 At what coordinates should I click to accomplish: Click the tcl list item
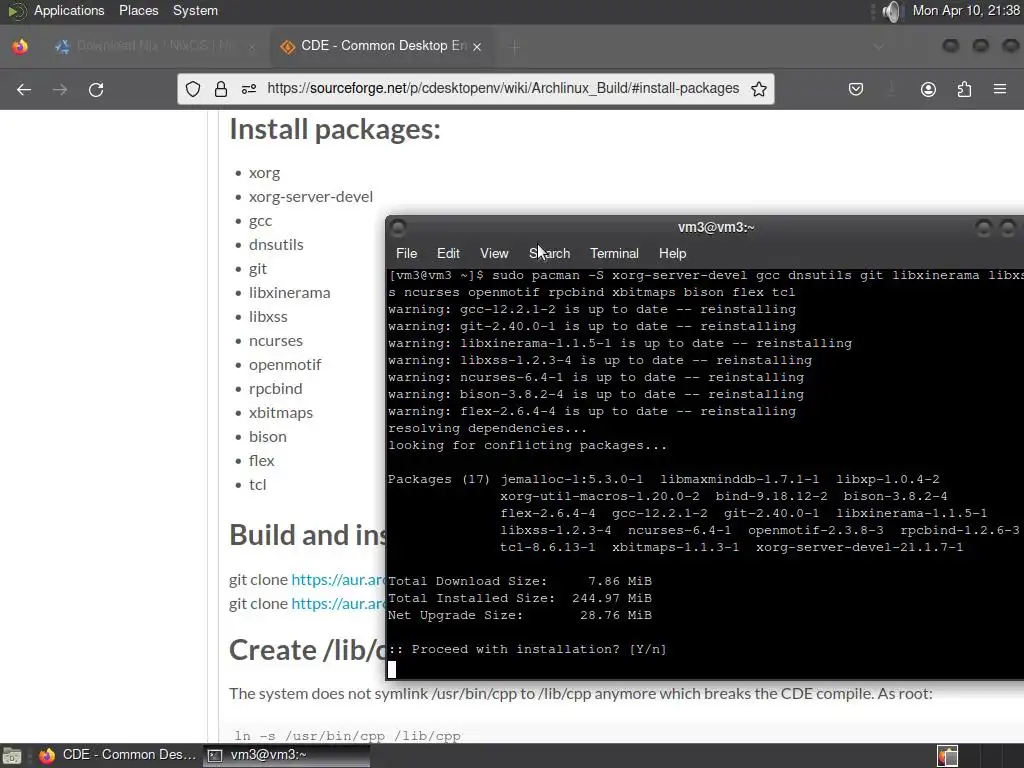click(x=257, y=485)
